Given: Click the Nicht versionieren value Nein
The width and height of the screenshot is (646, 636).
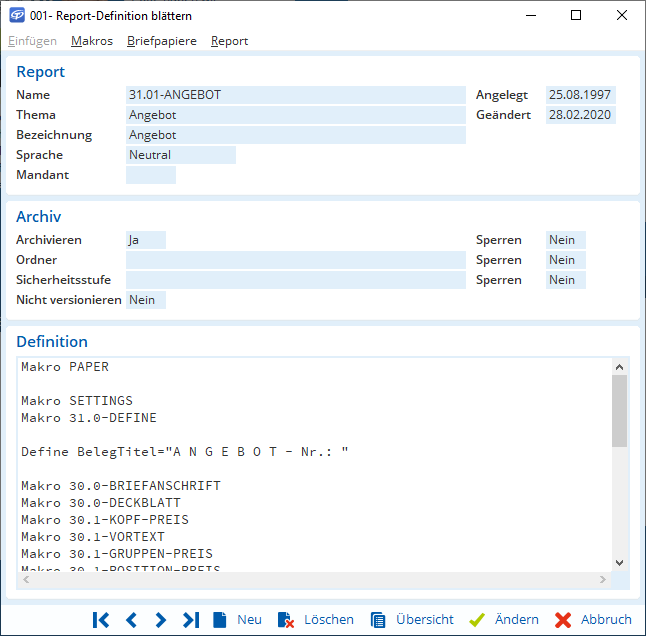Looking at the screenshot, I should coord(146,300).
